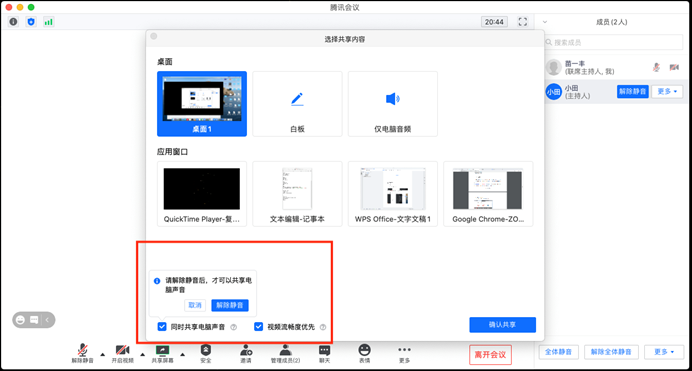Image resolution: width=692 pixels, height=371 pixels.
Task: Open 更多 dropdown for member 小田
Action: point(667,91)
